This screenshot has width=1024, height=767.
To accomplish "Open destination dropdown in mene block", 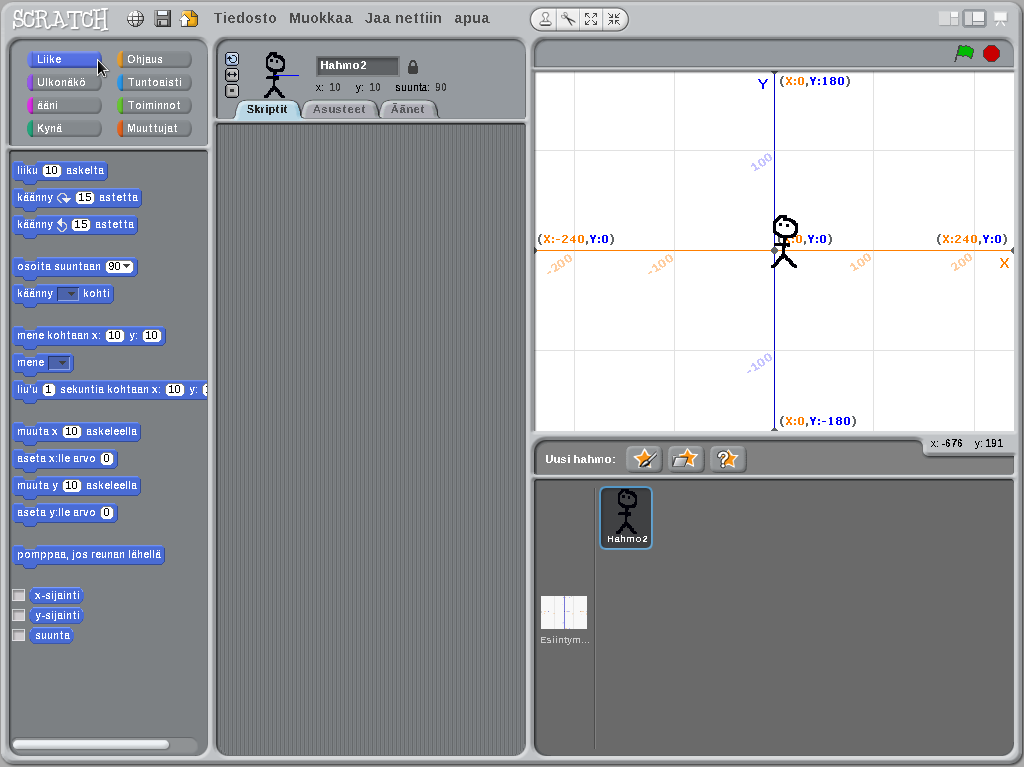I will (59, 363).
